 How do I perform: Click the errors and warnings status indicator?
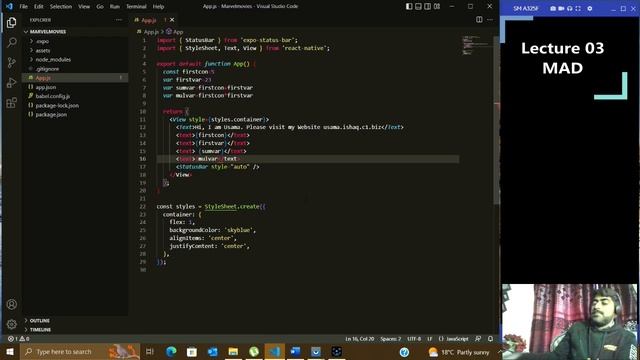(19, 339)
